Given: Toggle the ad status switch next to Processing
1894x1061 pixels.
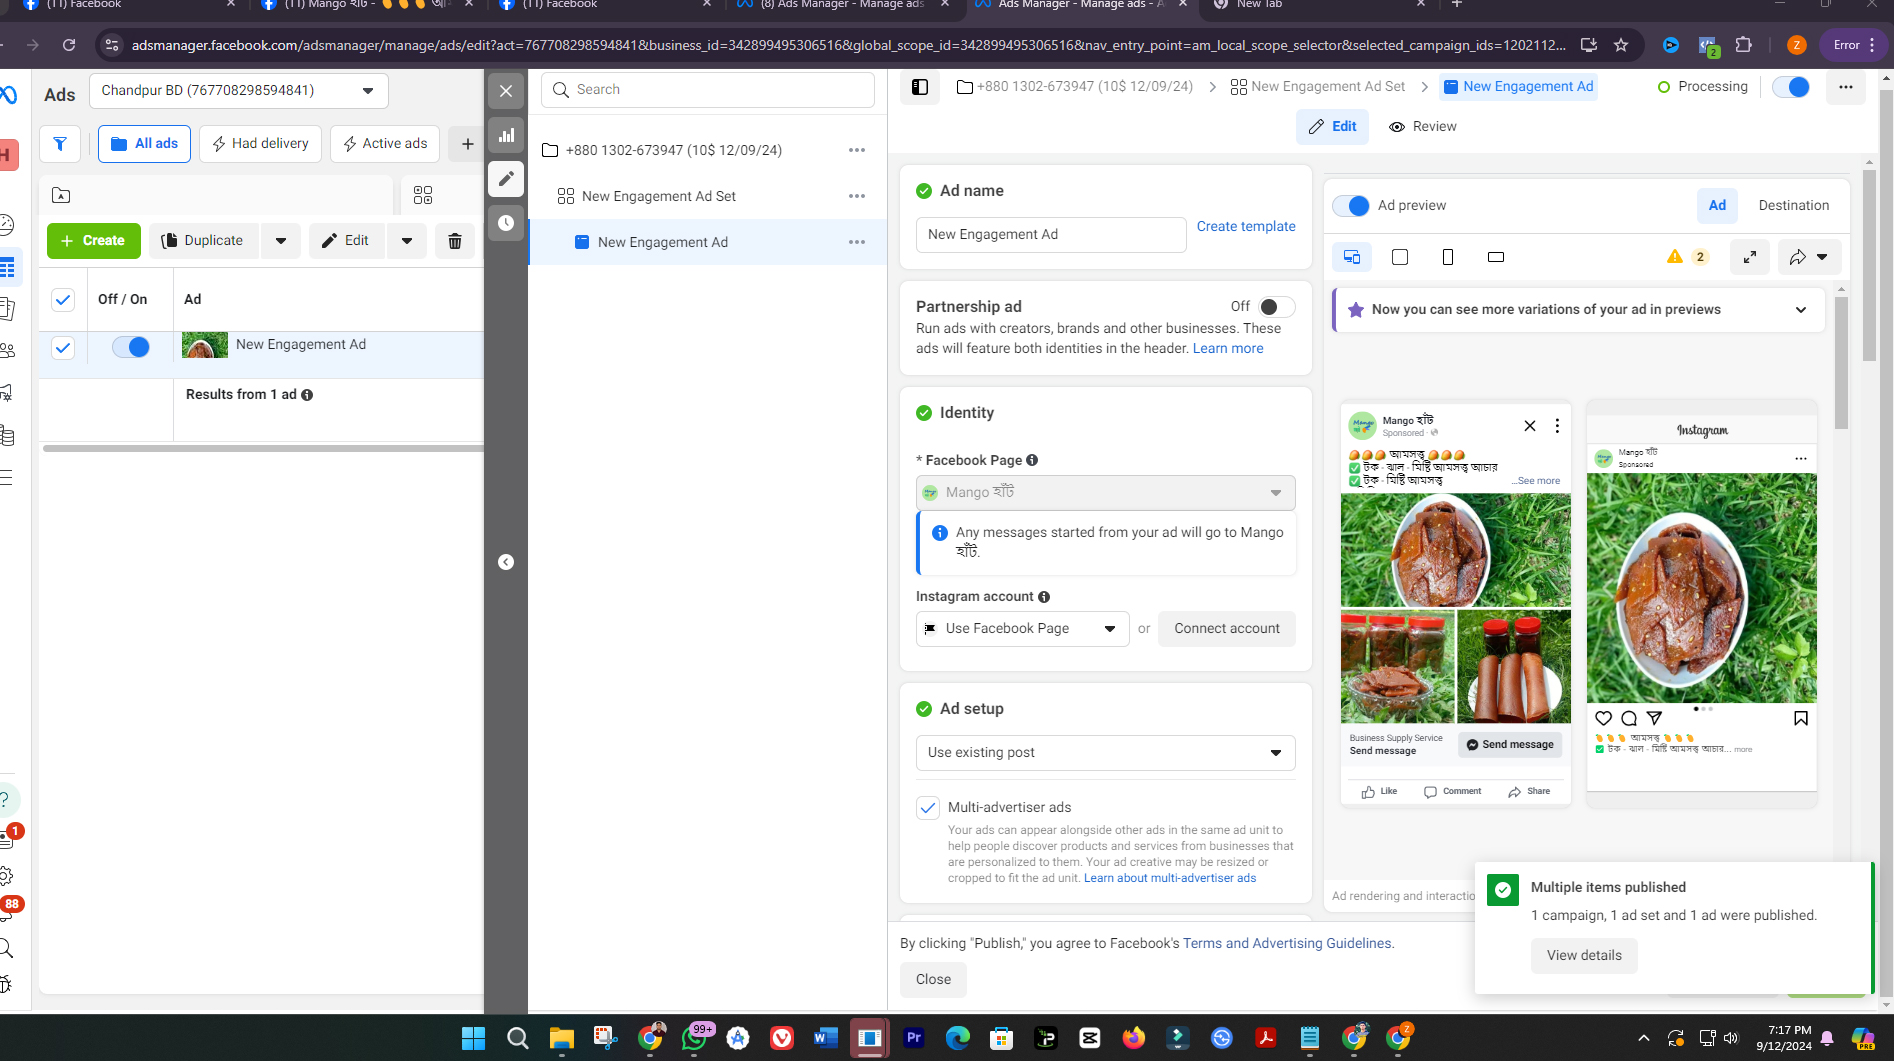Looking at the screenshot, I should tap(1790, 87).
